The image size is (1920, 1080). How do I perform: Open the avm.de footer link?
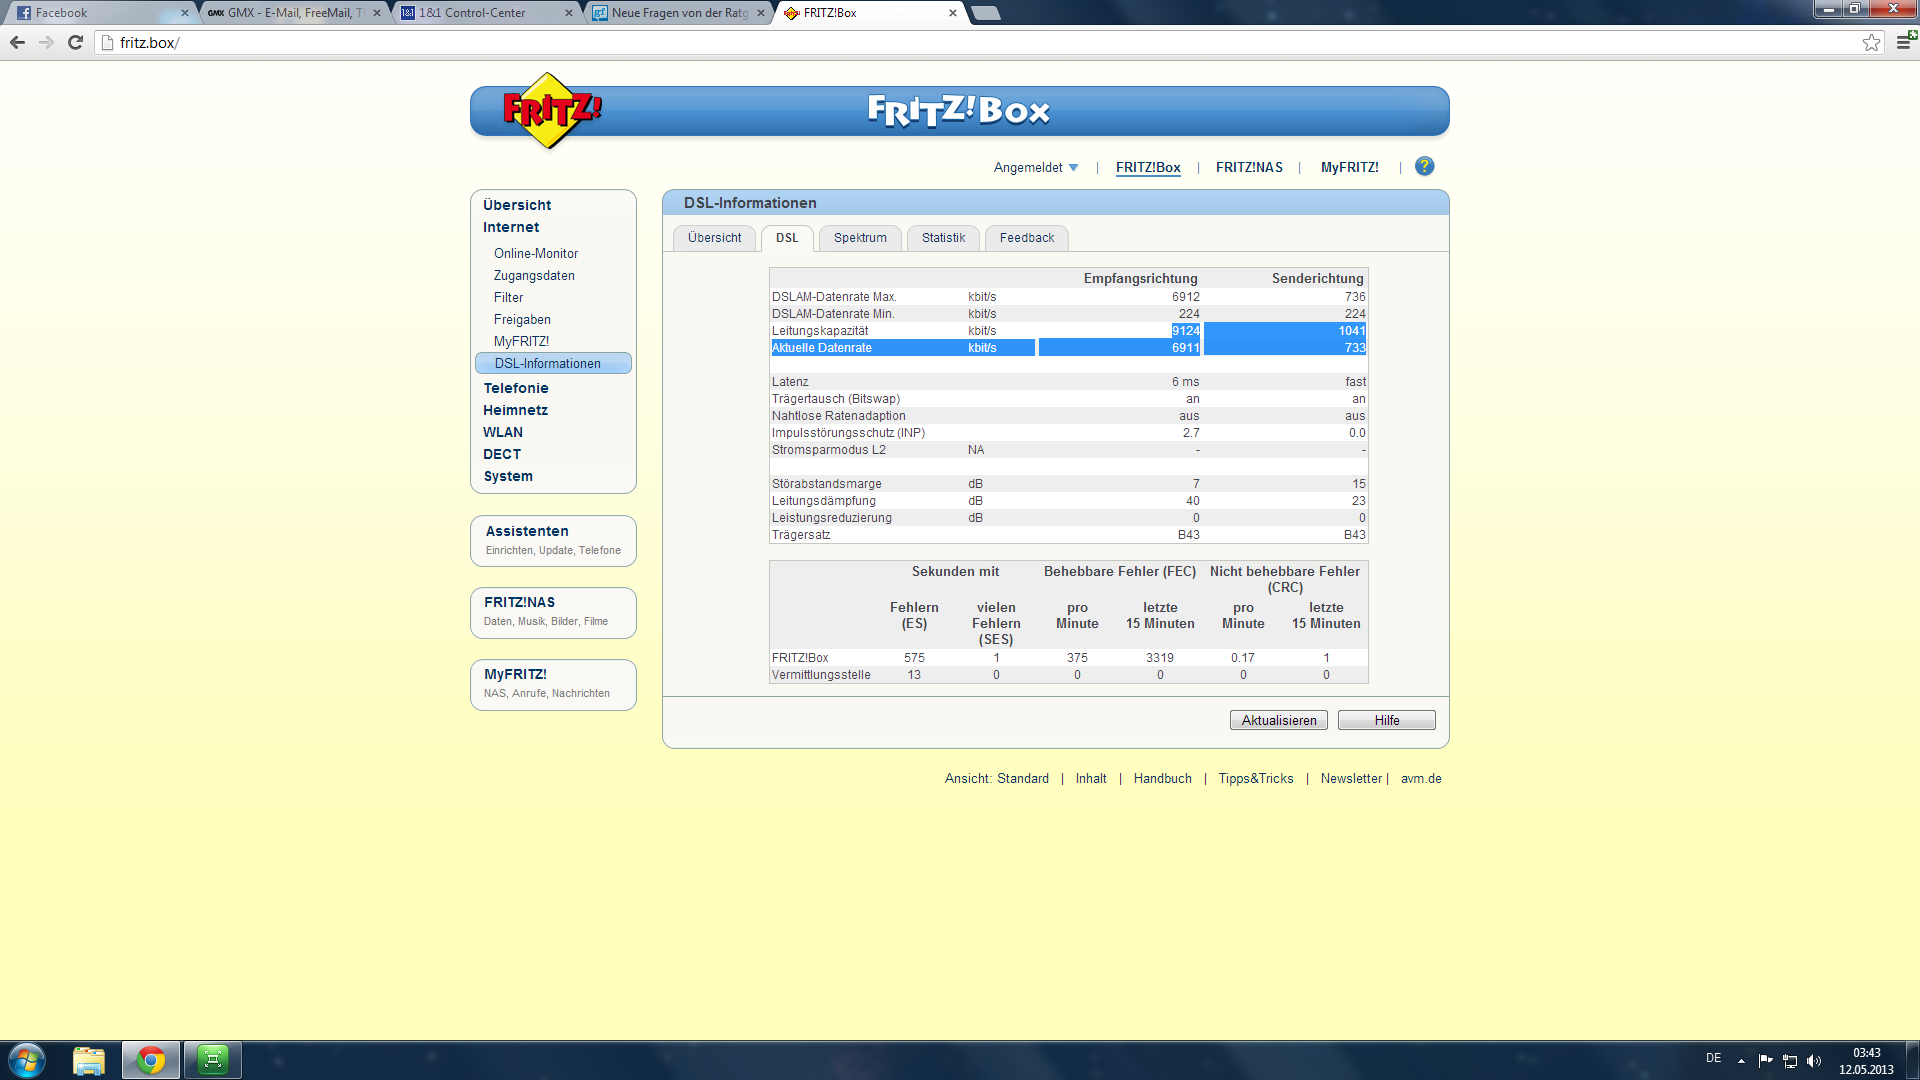click(1421, 778)
